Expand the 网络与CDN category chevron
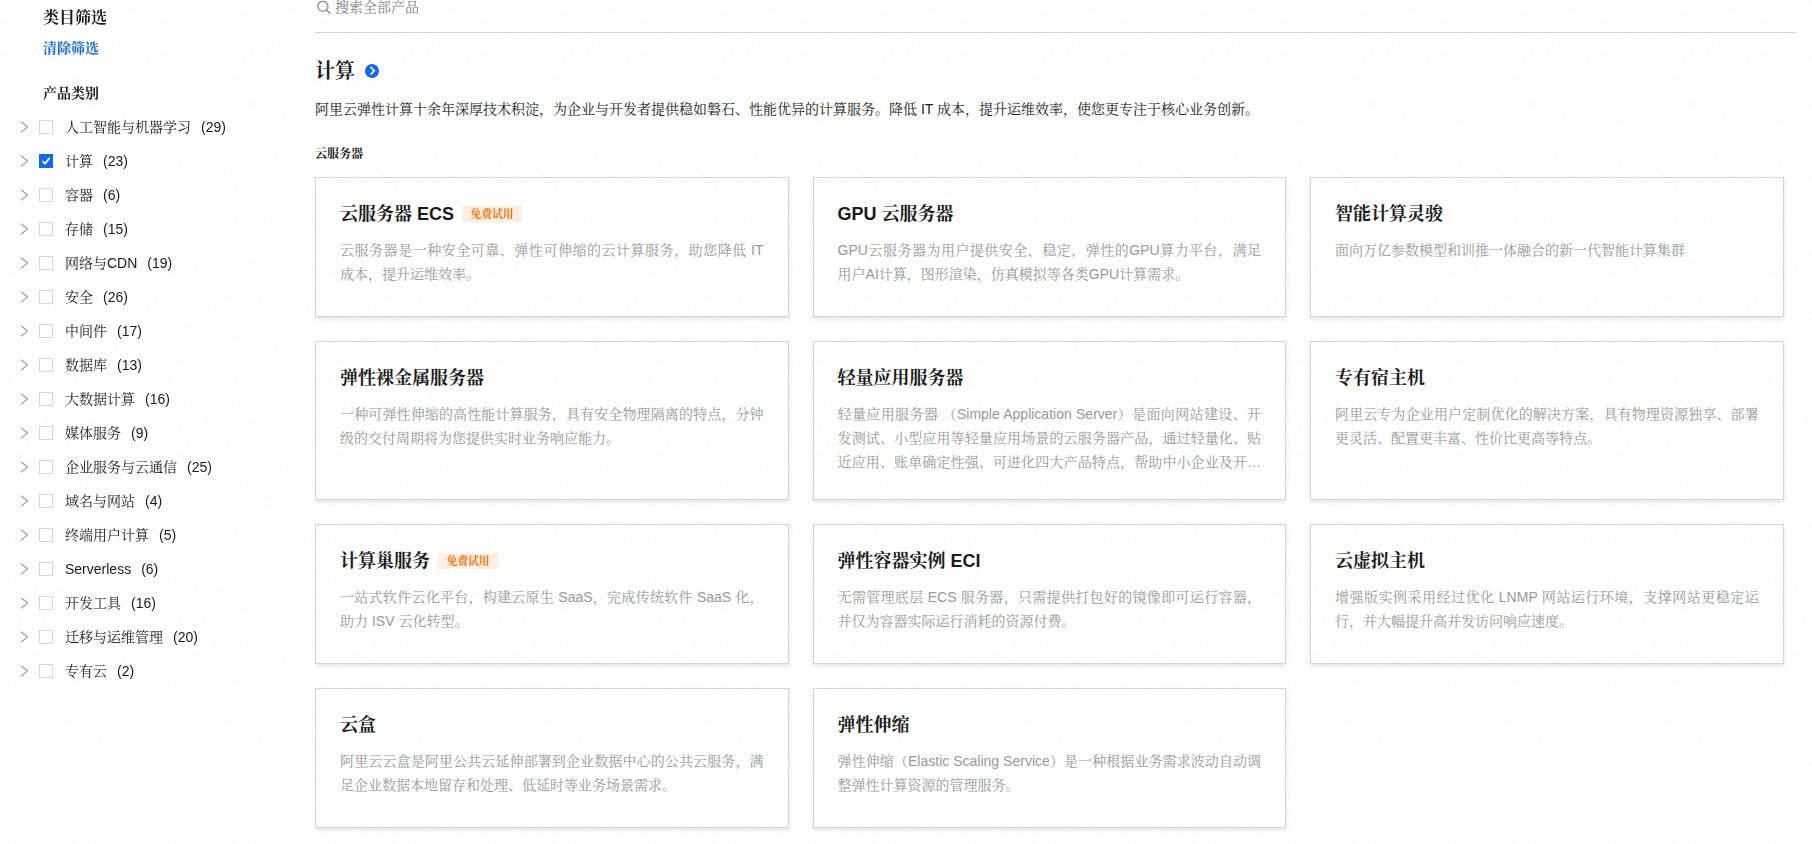This screenshot has width=1812, height=844. 24,263
